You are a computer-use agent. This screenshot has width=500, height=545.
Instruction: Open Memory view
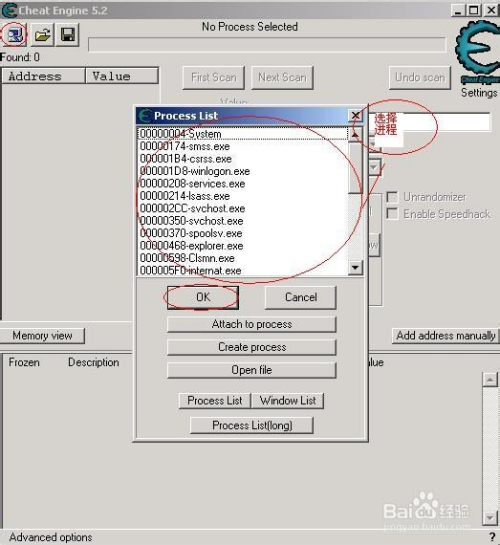[42, 336]
